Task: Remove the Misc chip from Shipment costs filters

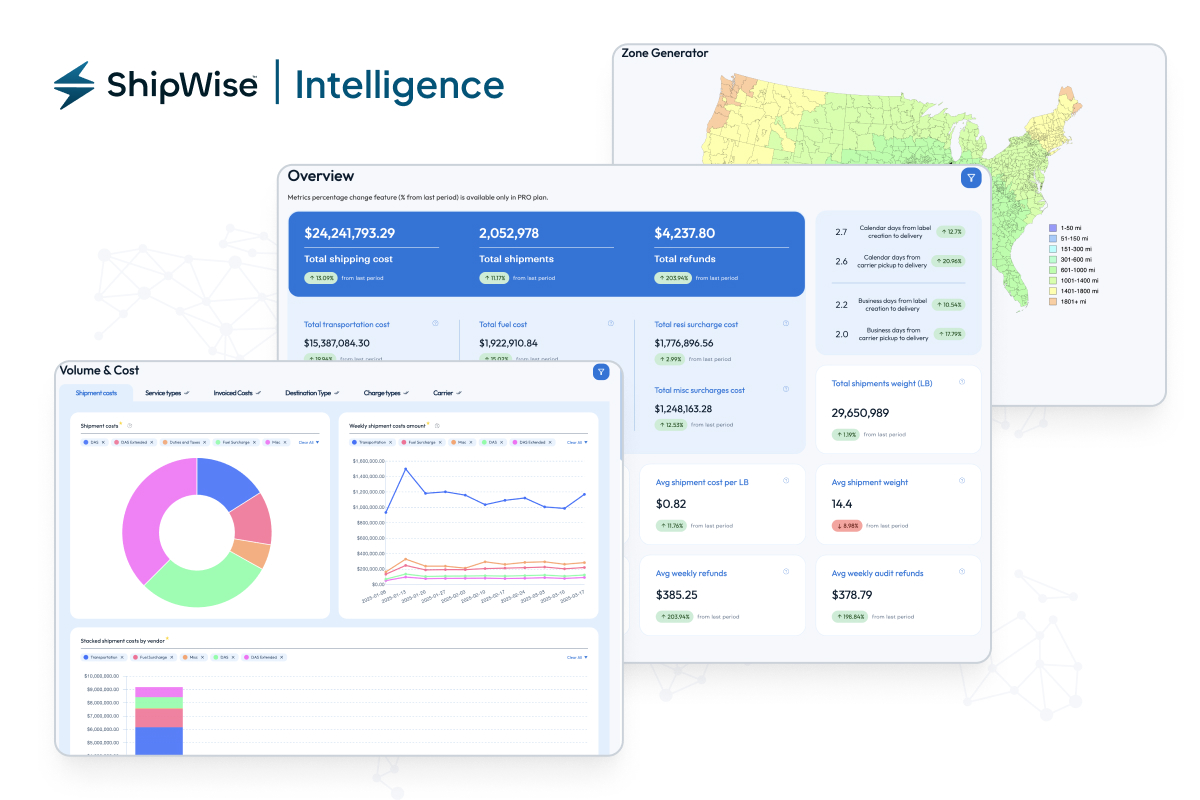Action: tap(285, 440)
